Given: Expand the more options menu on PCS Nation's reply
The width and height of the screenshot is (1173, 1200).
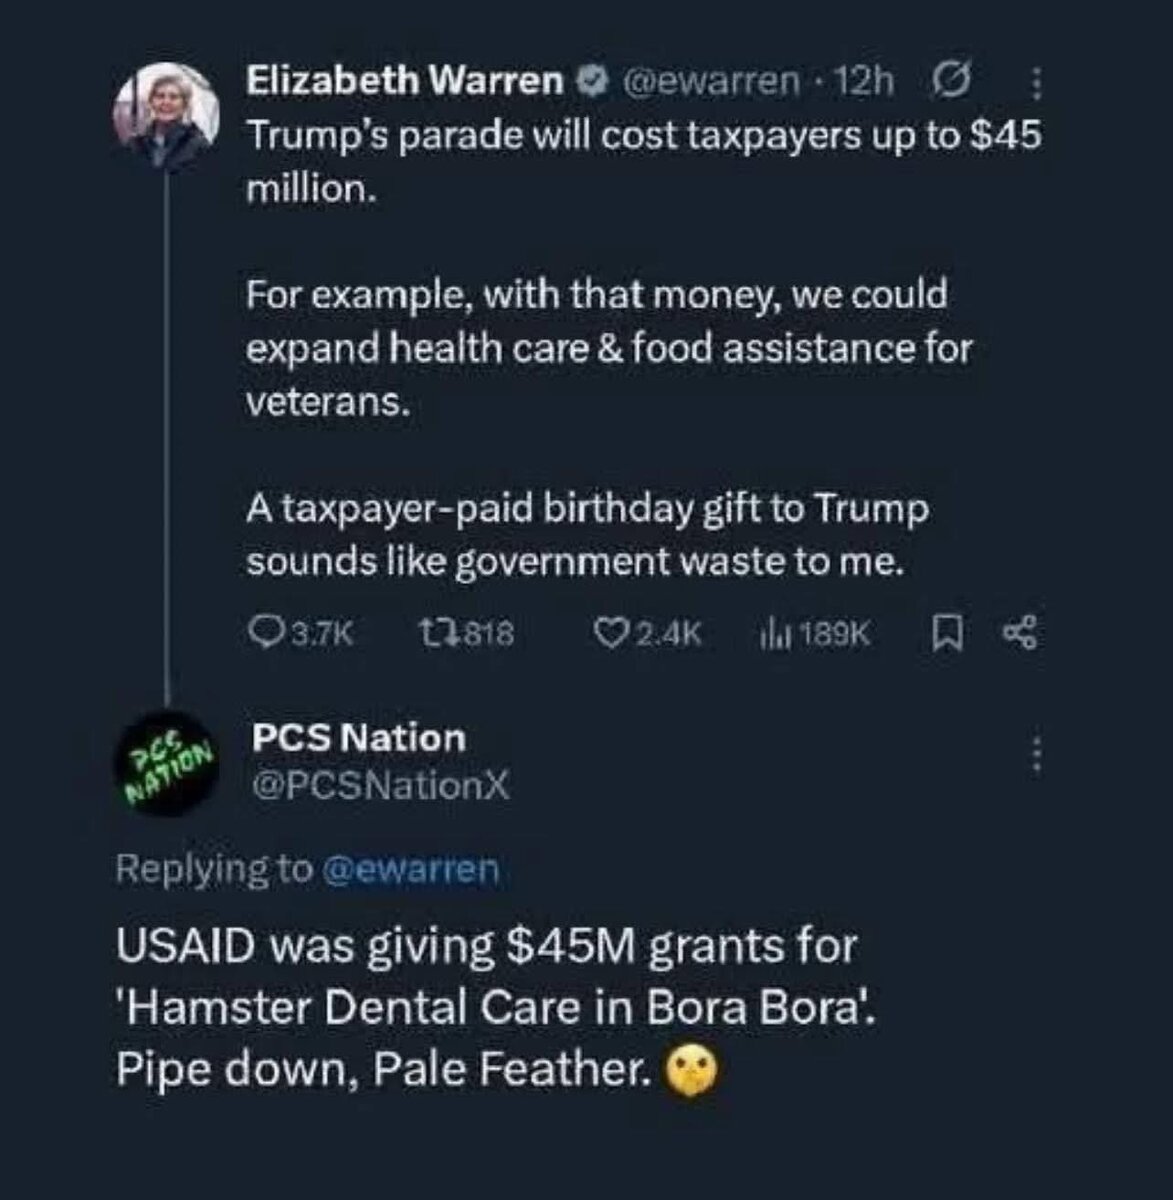Looking at the screenshot, I should (1036, 754).
